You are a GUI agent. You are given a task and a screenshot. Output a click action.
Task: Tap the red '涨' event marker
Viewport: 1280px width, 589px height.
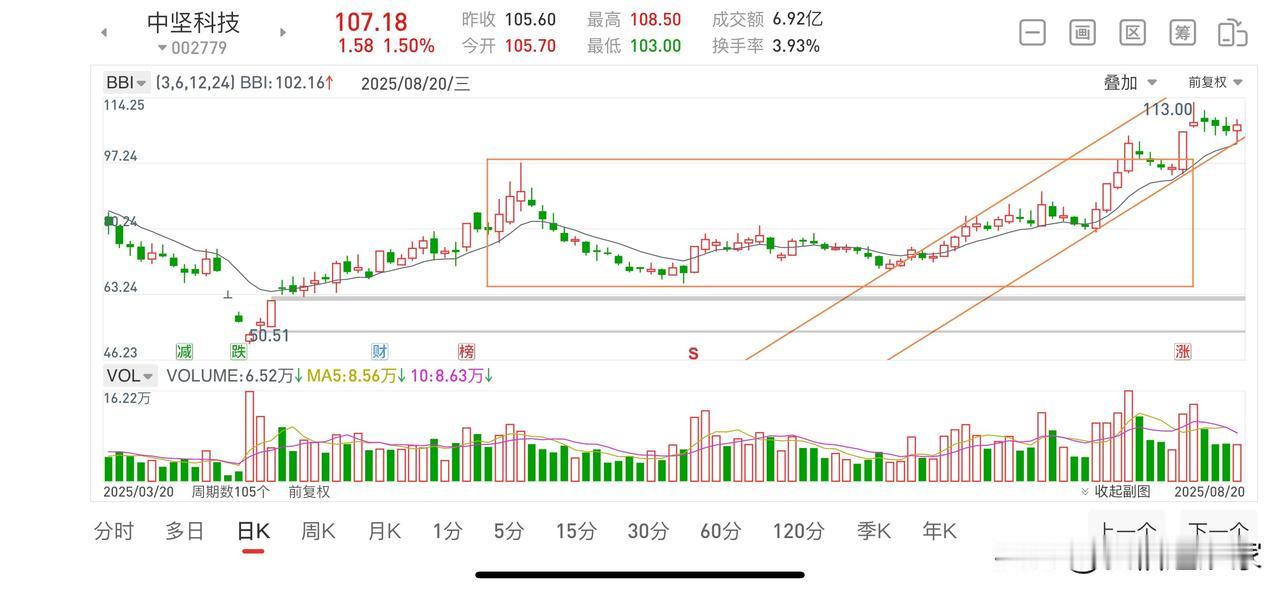pos(1183,351)
